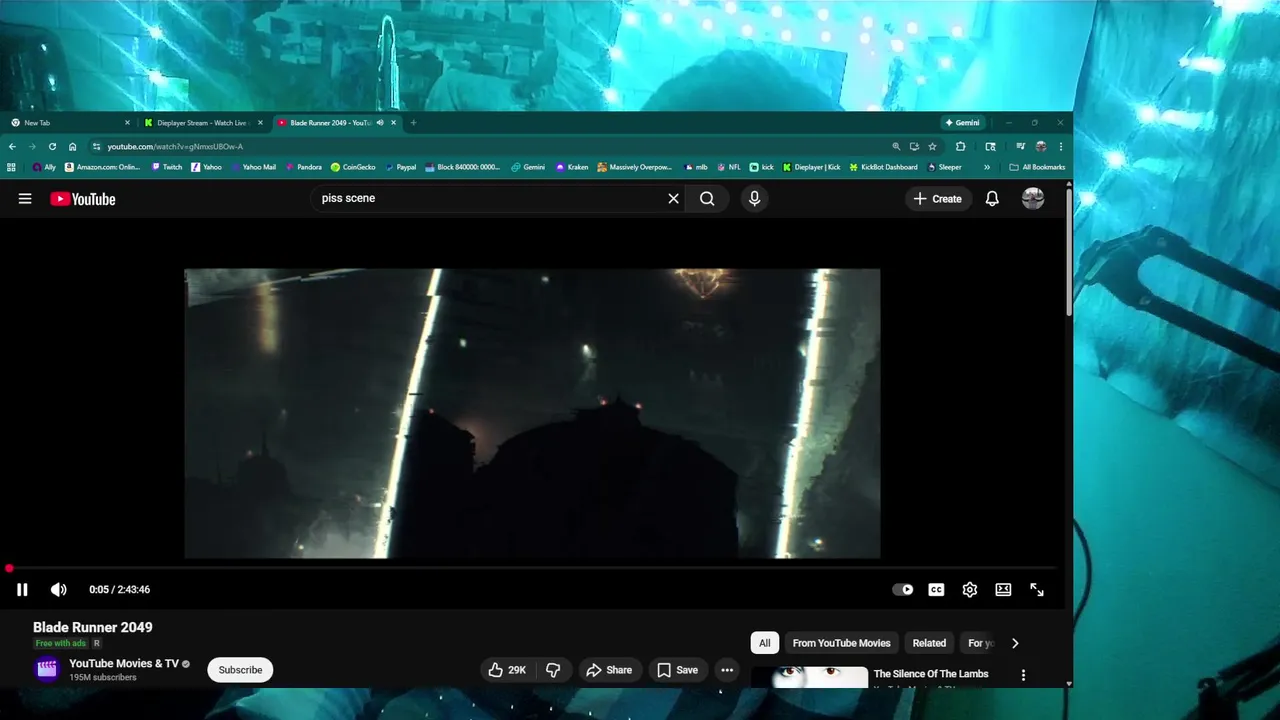Run search with the magnifier button
The image size is (1280, 720).
tap(707, 199)
